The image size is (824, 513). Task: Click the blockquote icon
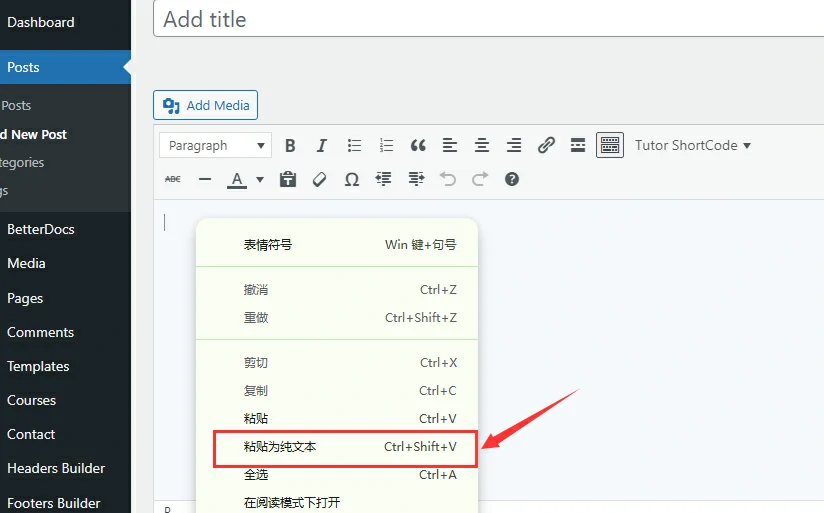tap(418, 146)
